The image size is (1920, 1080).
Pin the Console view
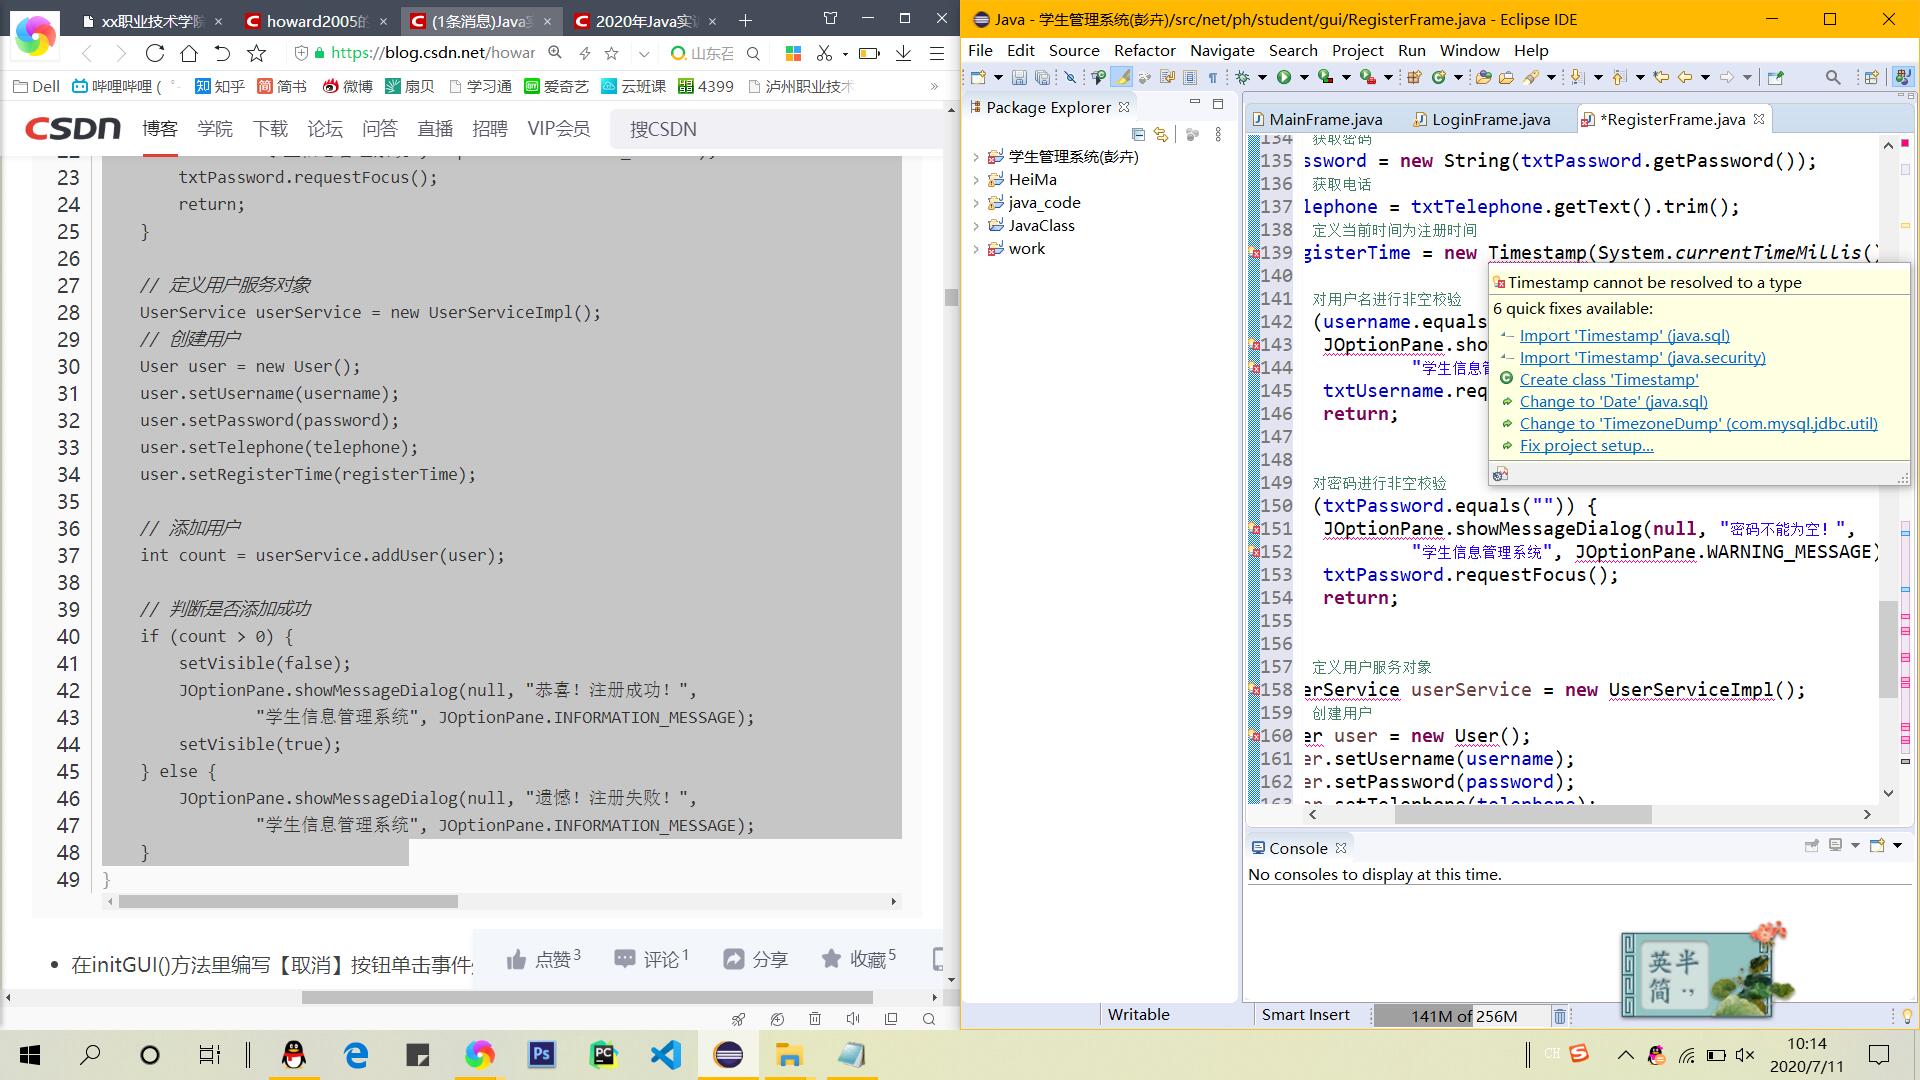coord(1810,847)
